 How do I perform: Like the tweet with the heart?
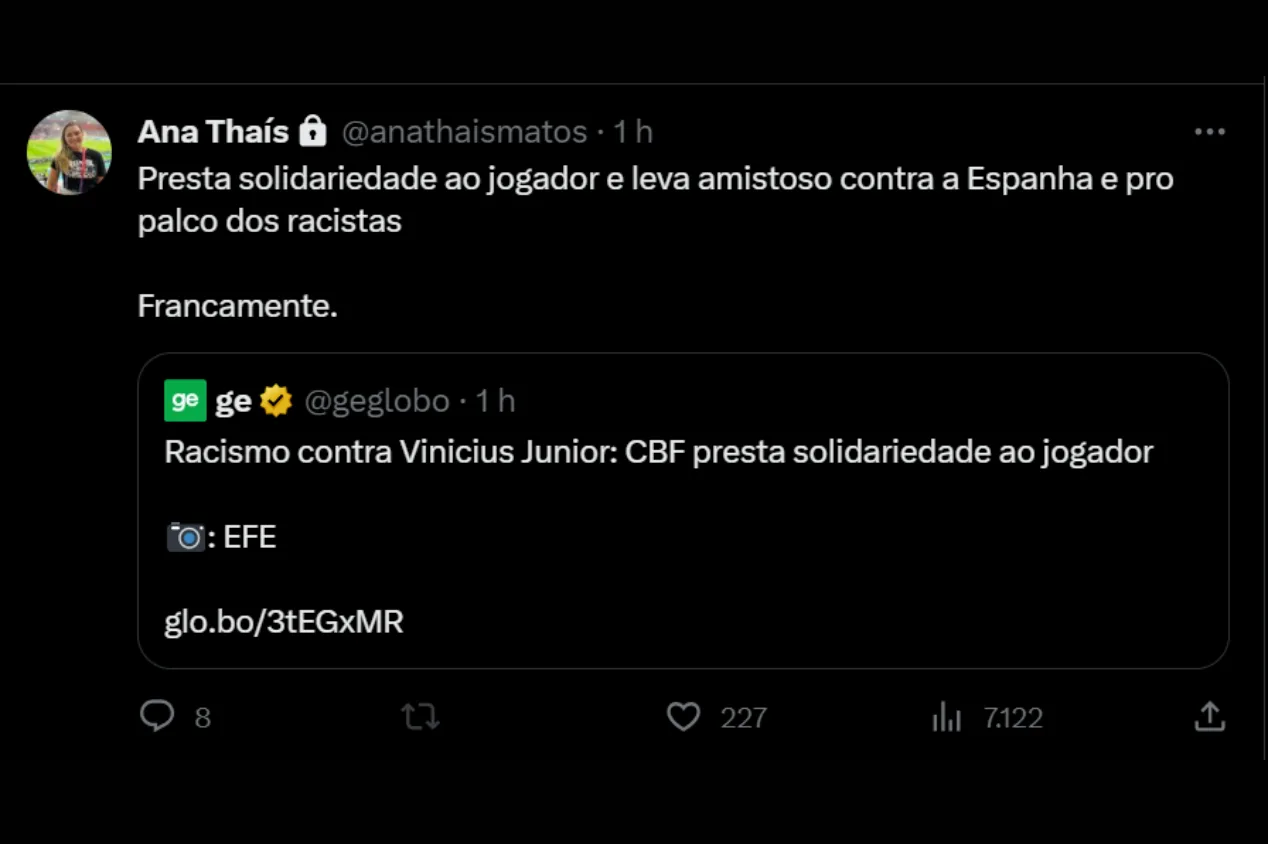coord(683,716)
